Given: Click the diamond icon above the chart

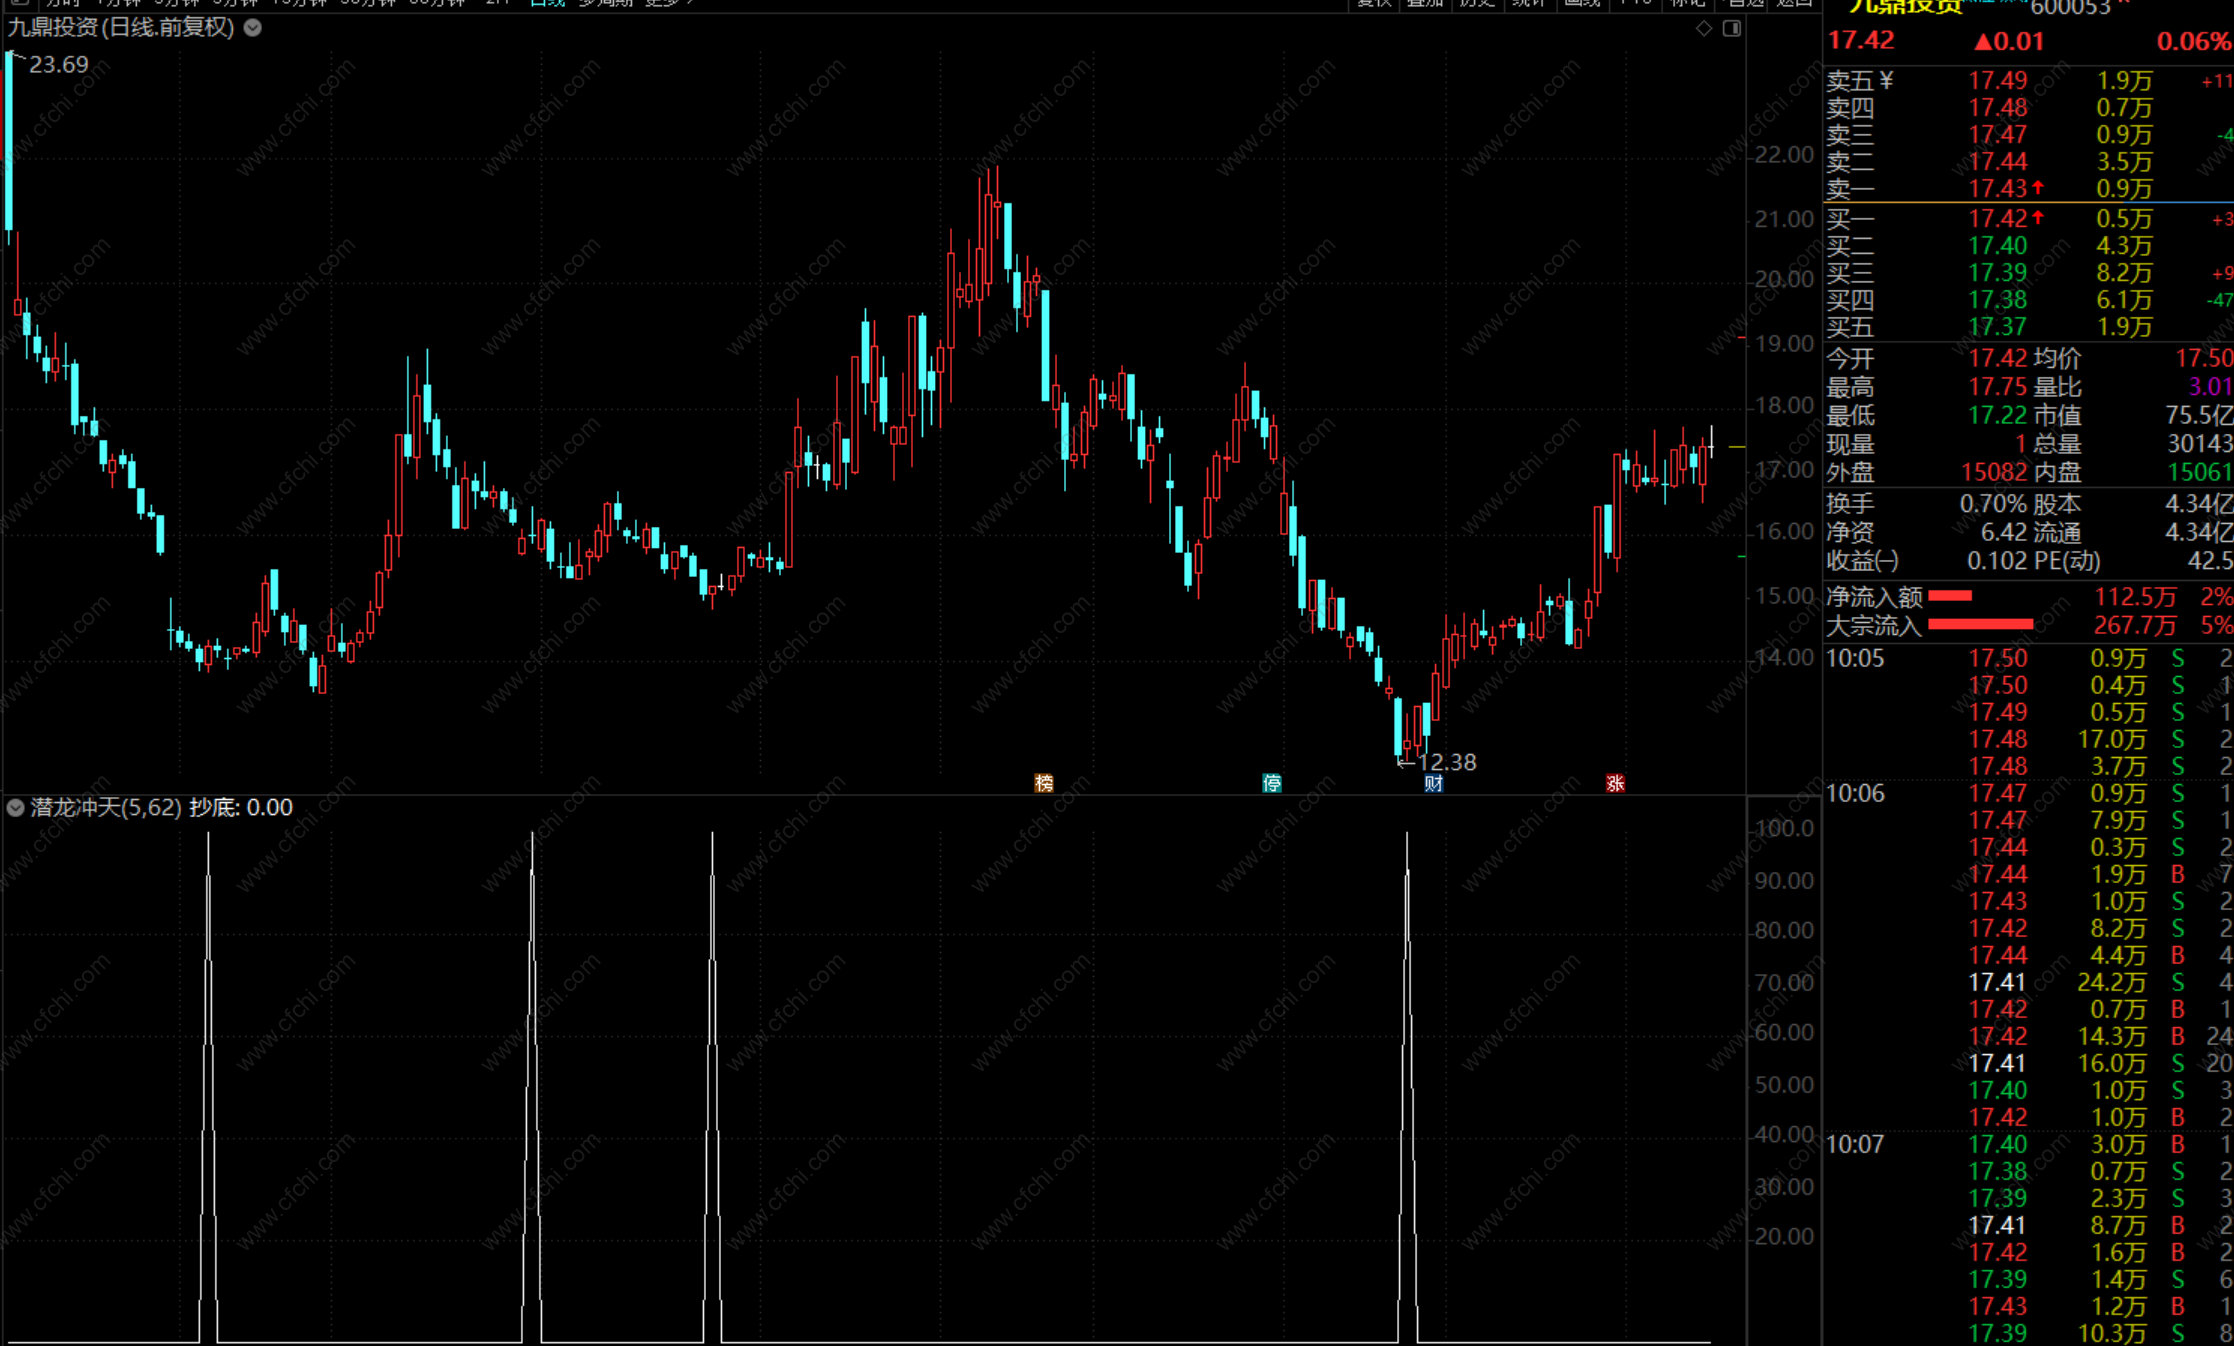Looking at the screenshot, I should pyautogui.click(x=1703, y=28).
